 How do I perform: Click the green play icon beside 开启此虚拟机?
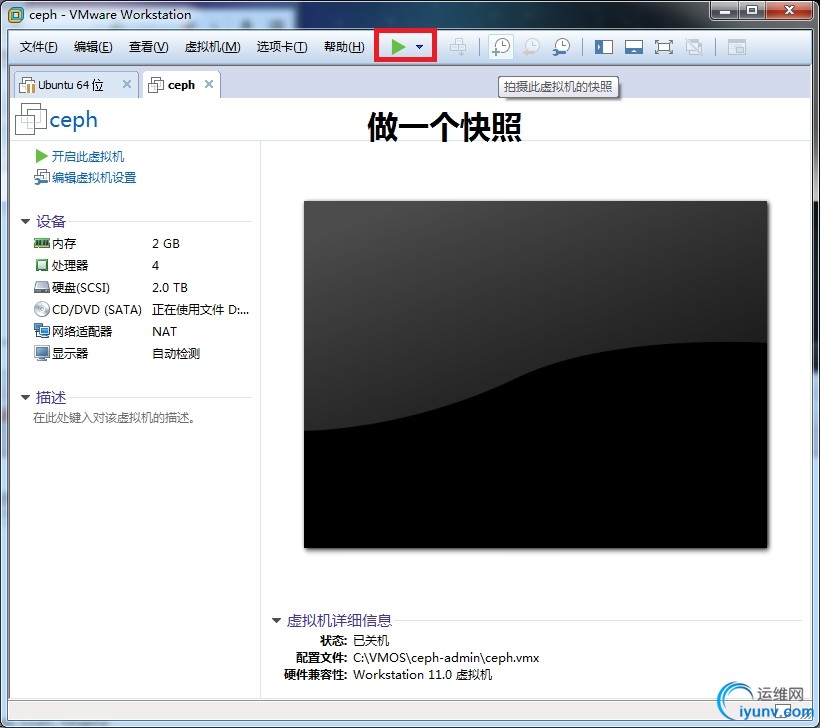pyautogui.click(x=41, y=156)
